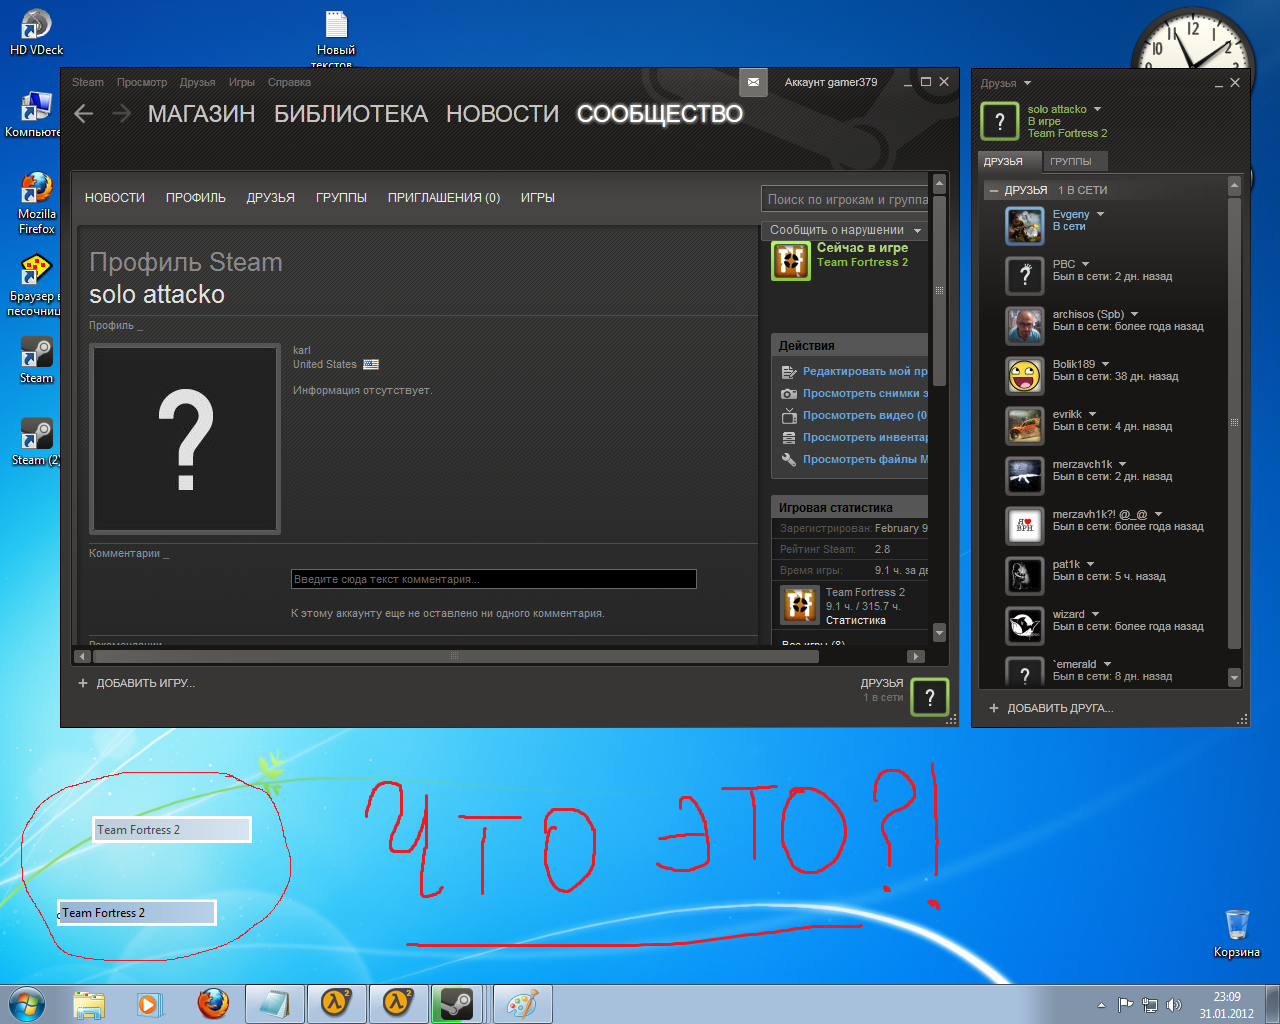Click PBC's question-mark avatar
The height and width of the screenshot is (1024, 1280).
[x=1025, y=276]
